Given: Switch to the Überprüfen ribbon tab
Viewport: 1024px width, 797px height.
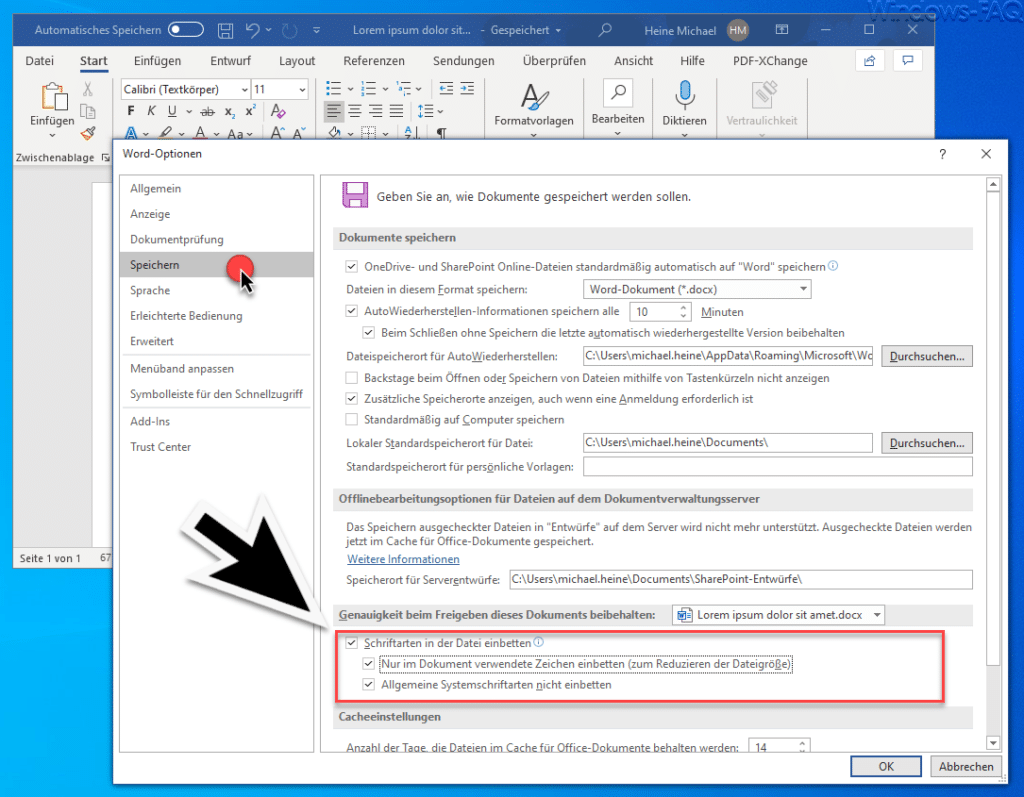Looking at the screenshot, I should click(x=554, y=61).
